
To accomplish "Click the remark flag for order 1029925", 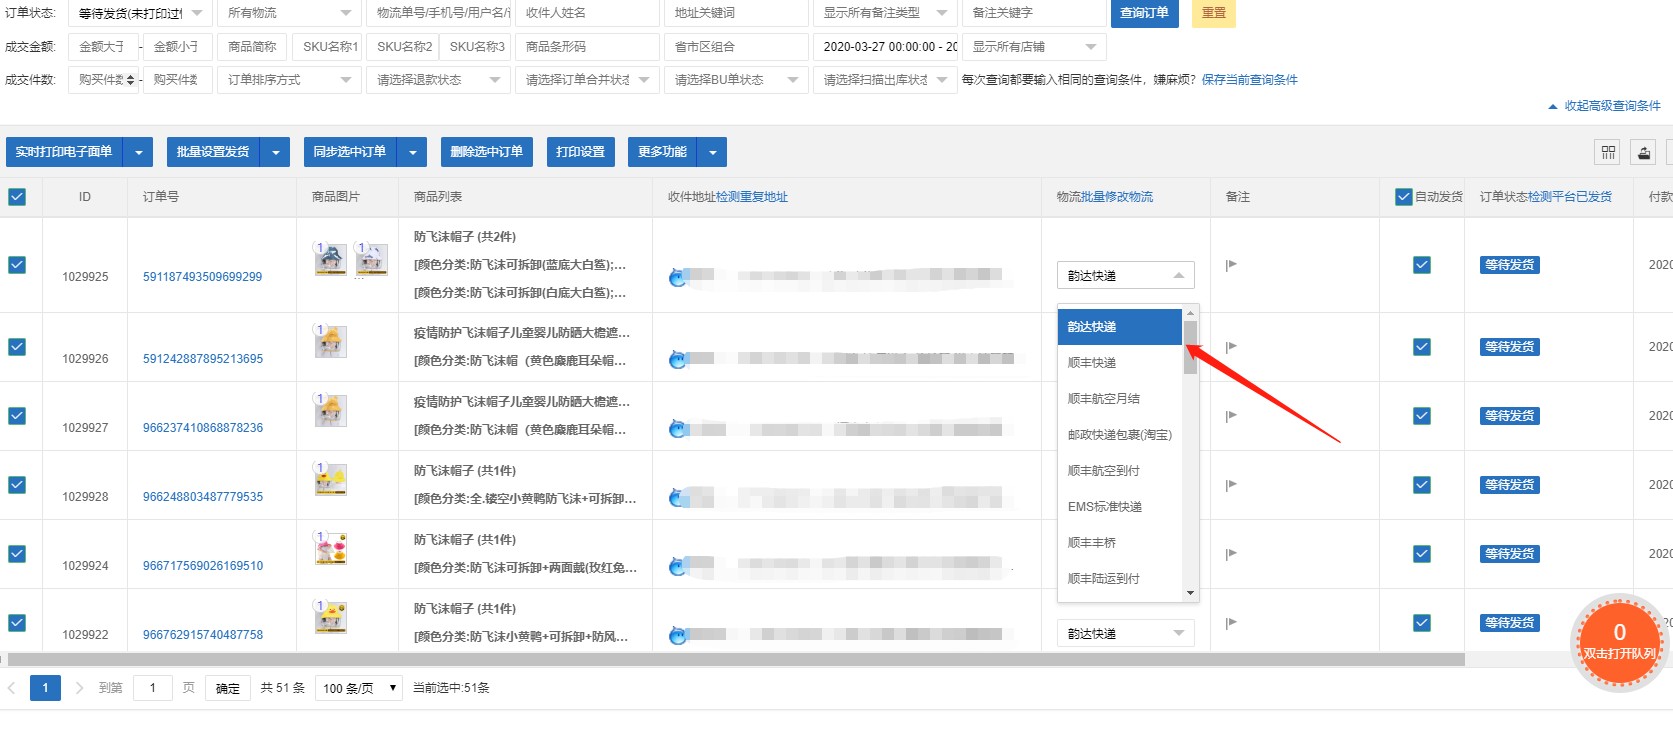I will coord(1231,265).
